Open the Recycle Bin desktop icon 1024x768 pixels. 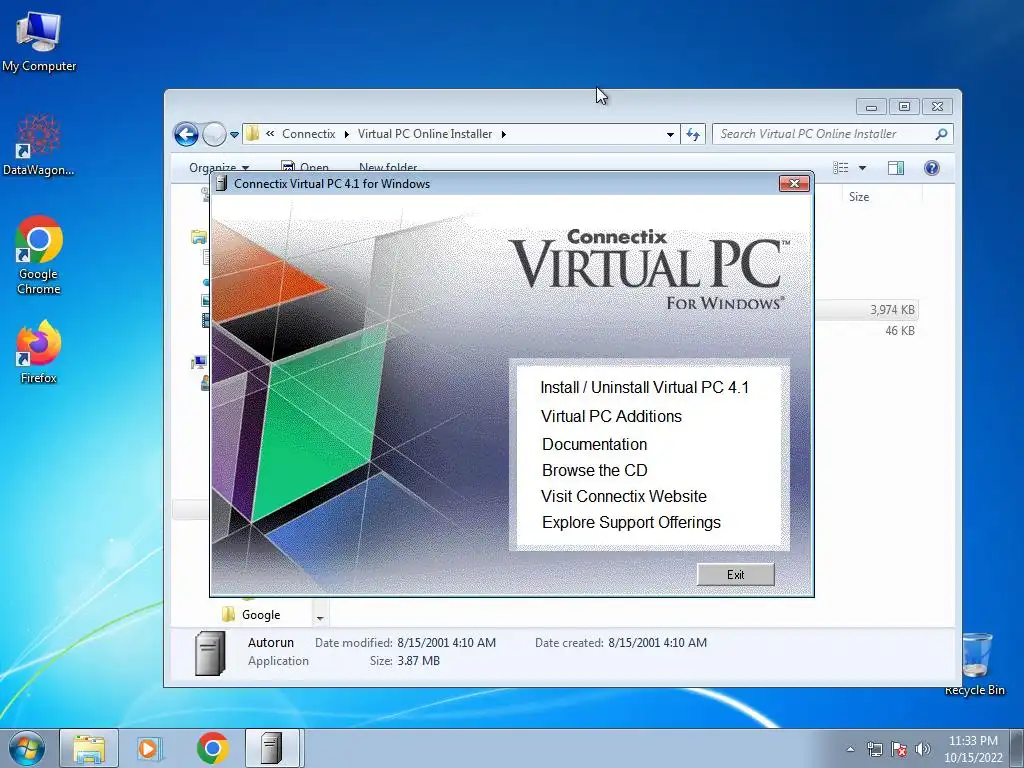[976, 664]
